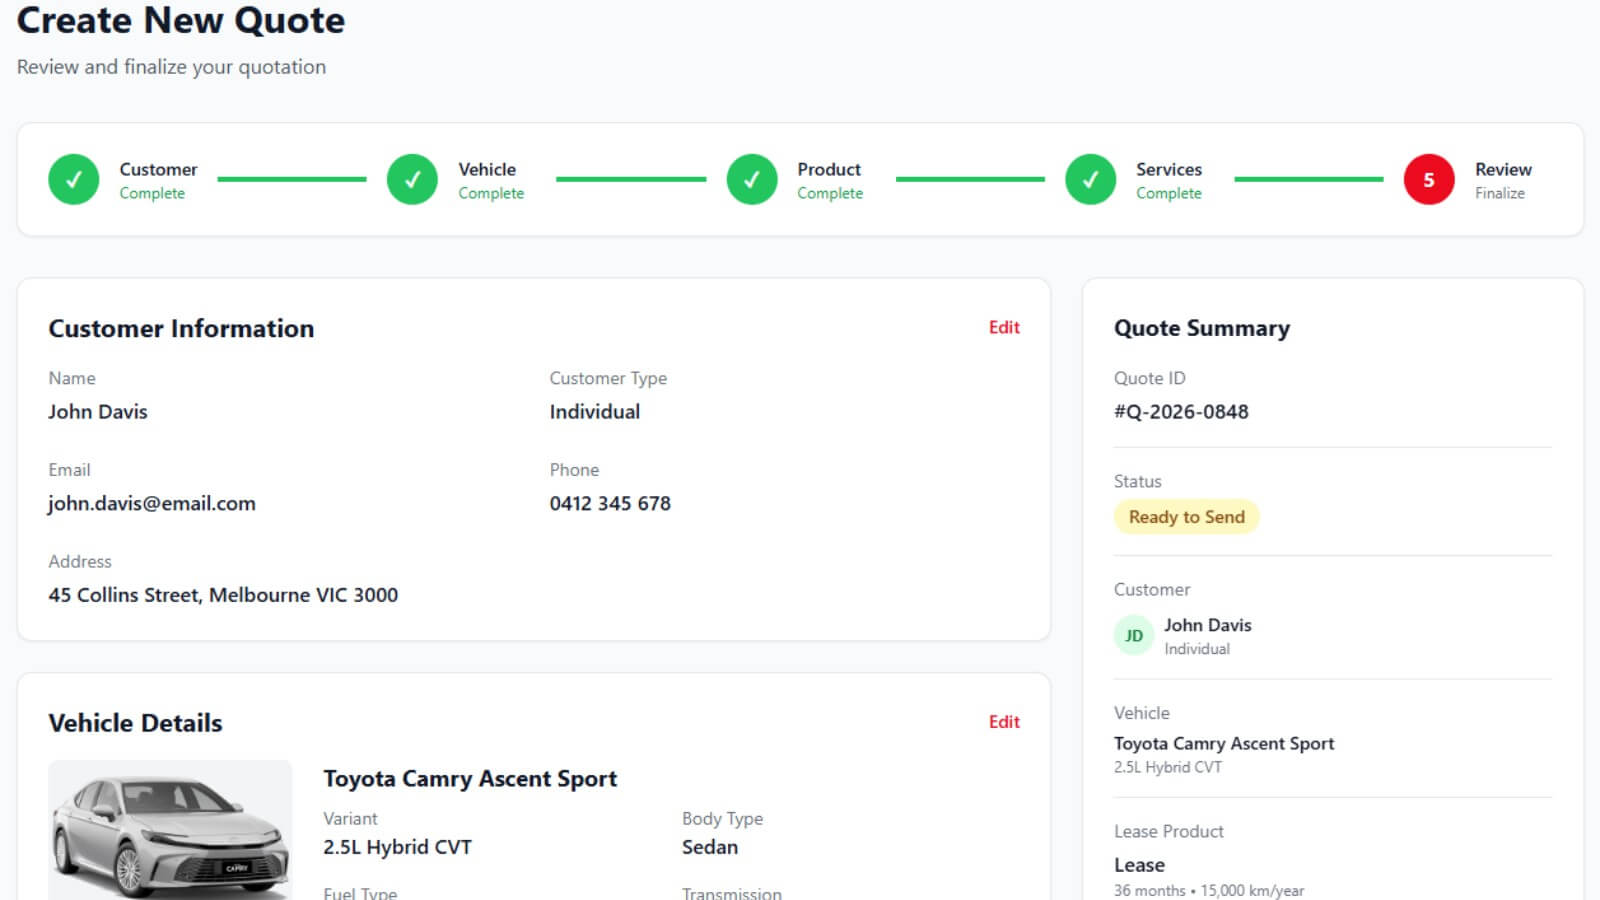
Task: Click the red Review step 5 circle
Action: pos(1428,180)
